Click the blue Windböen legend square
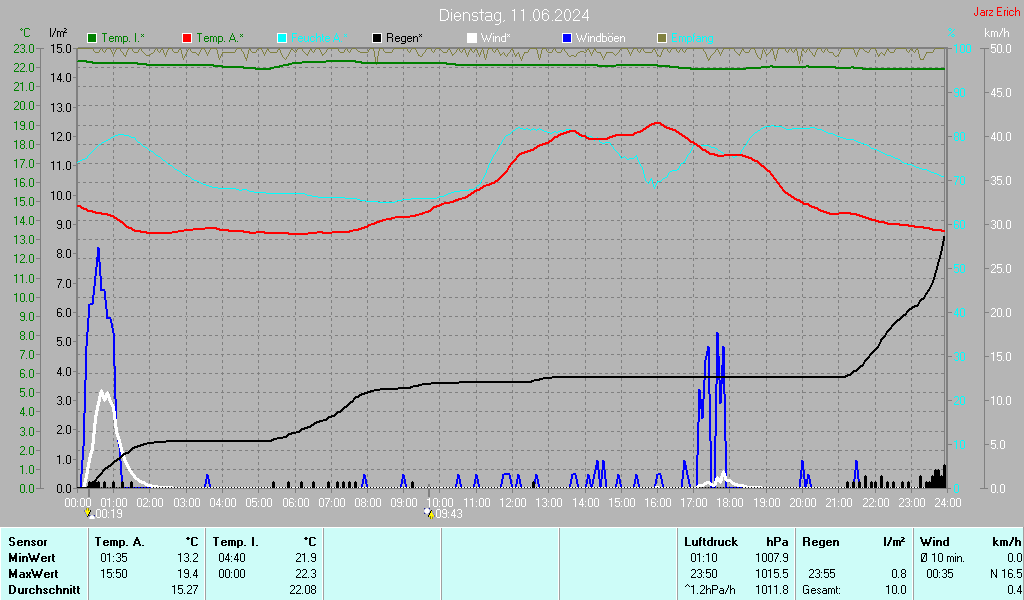Image resolution: width=1024 pixels, height=600 pixels. [x=567, y=38]
